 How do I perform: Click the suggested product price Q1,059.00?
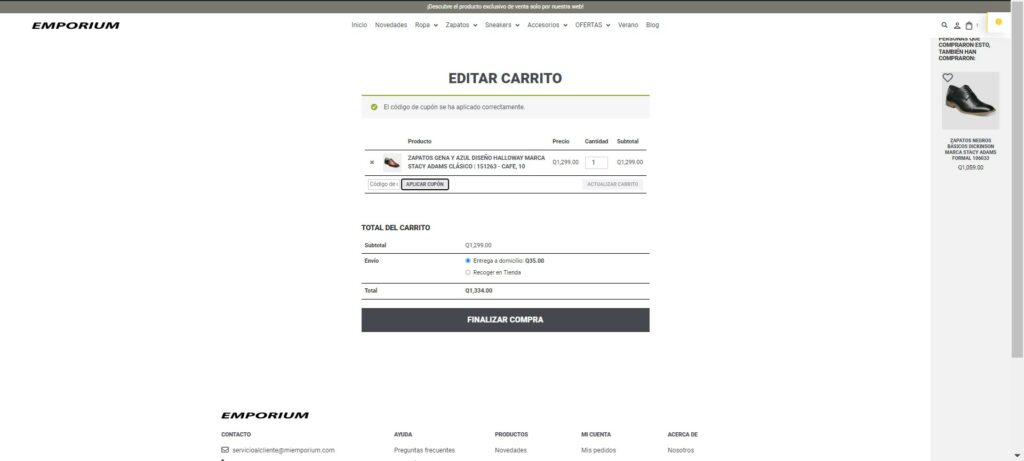click(970, 168)
